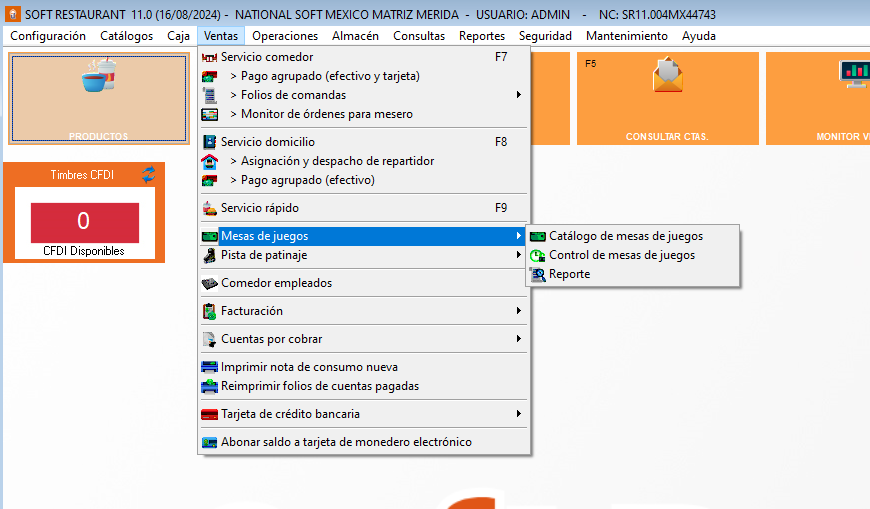Open the Configuración menu

coord(48,36)
